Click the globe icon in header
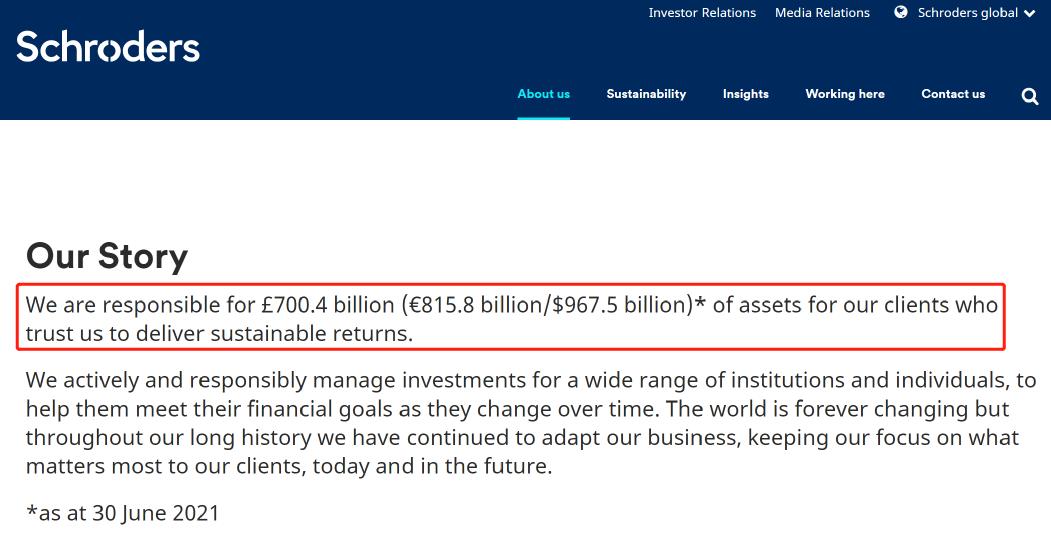Image resolution: width=1051 pixels, height=534 pixels. 901,13
